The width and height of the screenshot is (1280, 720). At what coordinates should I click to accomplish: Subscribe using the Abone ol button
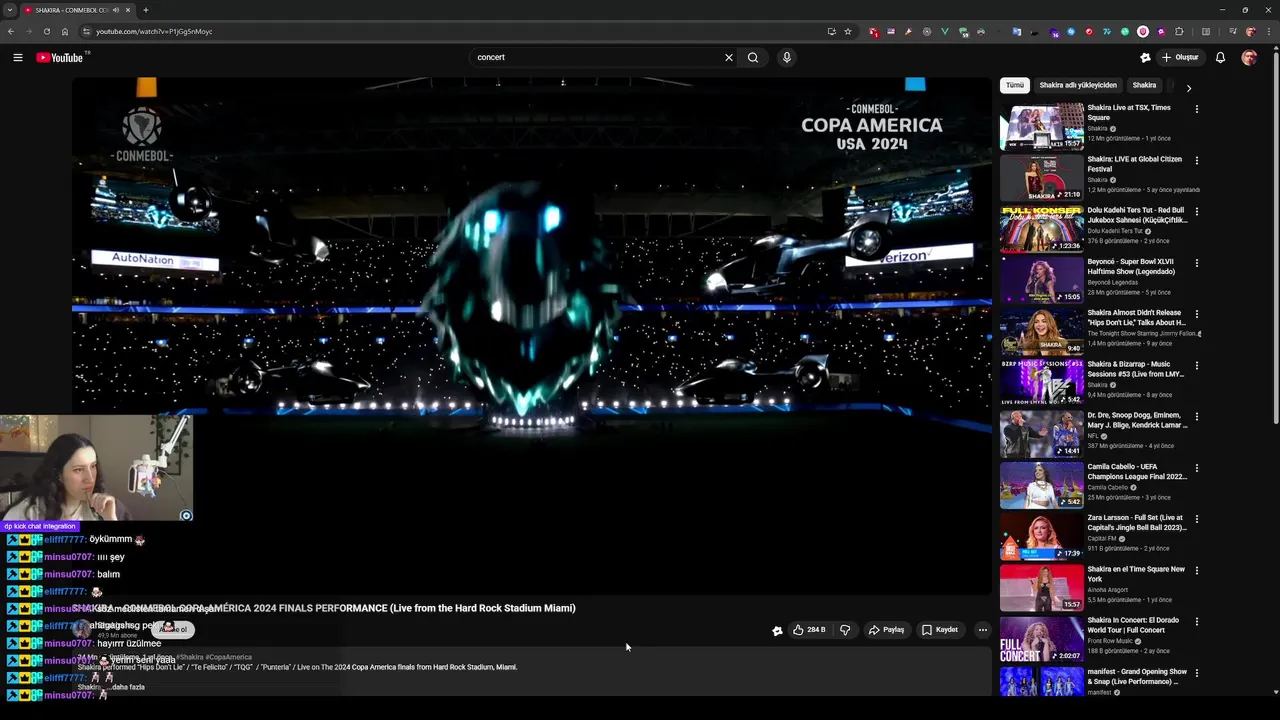coord(174,629)
